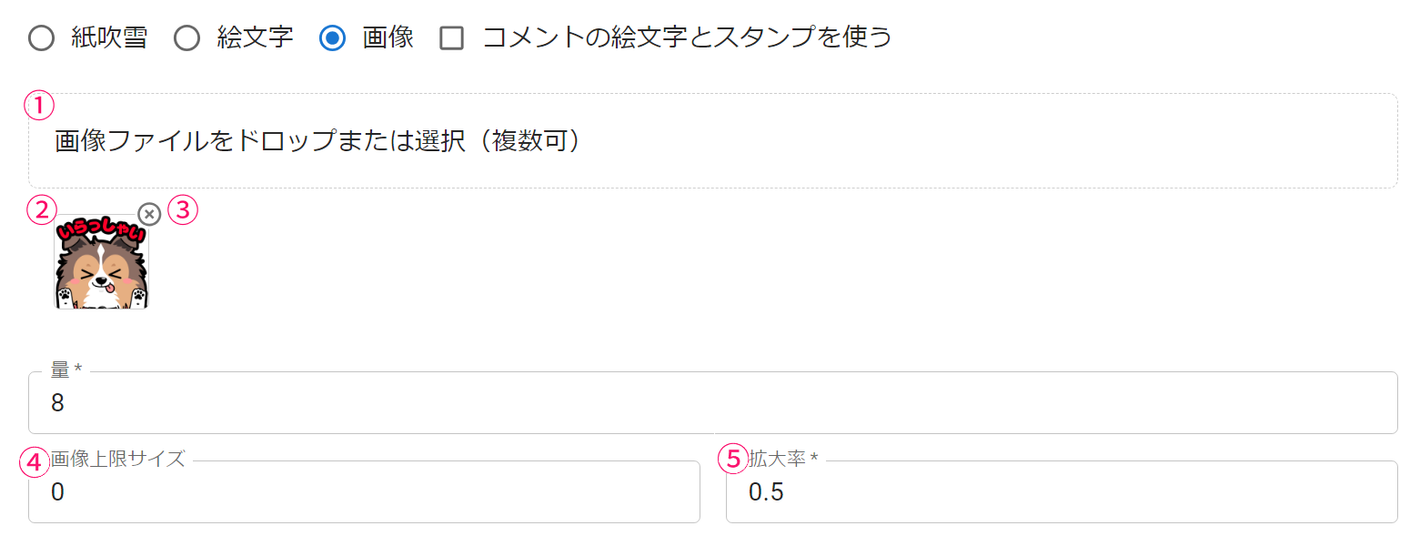Viewport: 1420px width, 548px height.
Task: Click the circled number 3 marker
Action: tap(183, 211)
